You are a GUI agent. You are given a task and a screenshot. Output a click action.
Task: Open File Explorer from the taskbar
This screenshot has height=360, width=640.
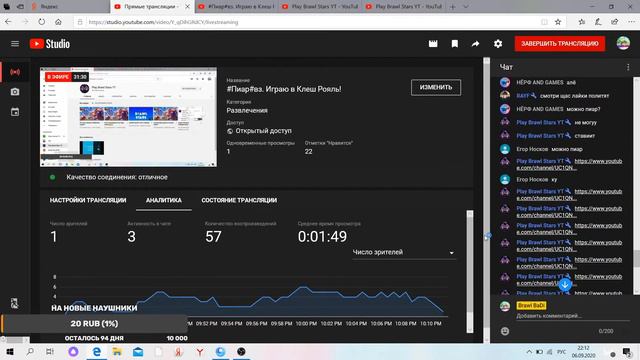tap(117, 352)
